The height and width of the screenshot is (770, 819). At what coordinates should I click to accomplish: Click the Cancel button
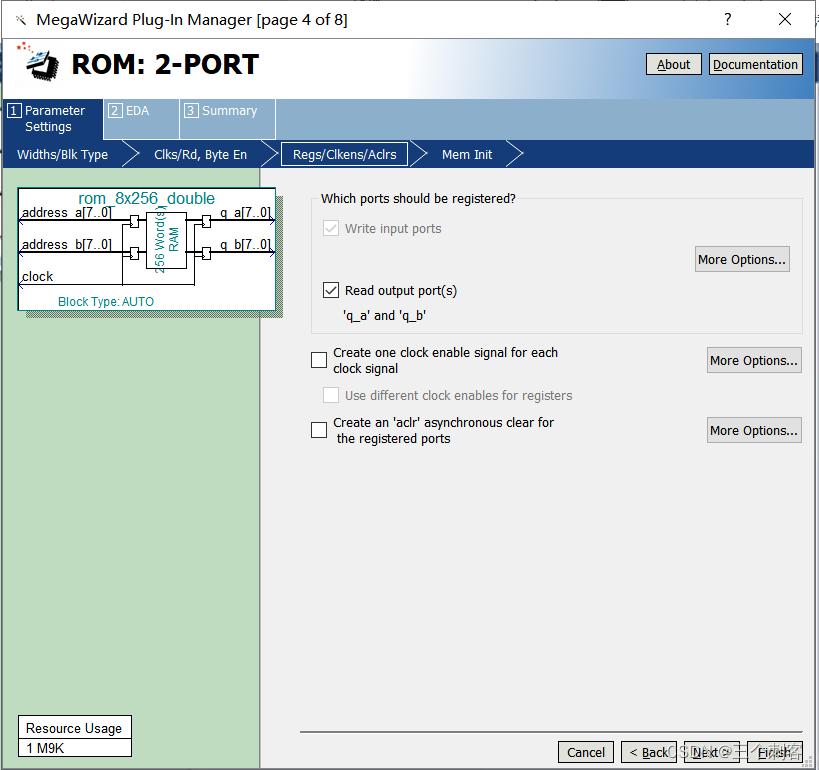(x=586, y=752)
